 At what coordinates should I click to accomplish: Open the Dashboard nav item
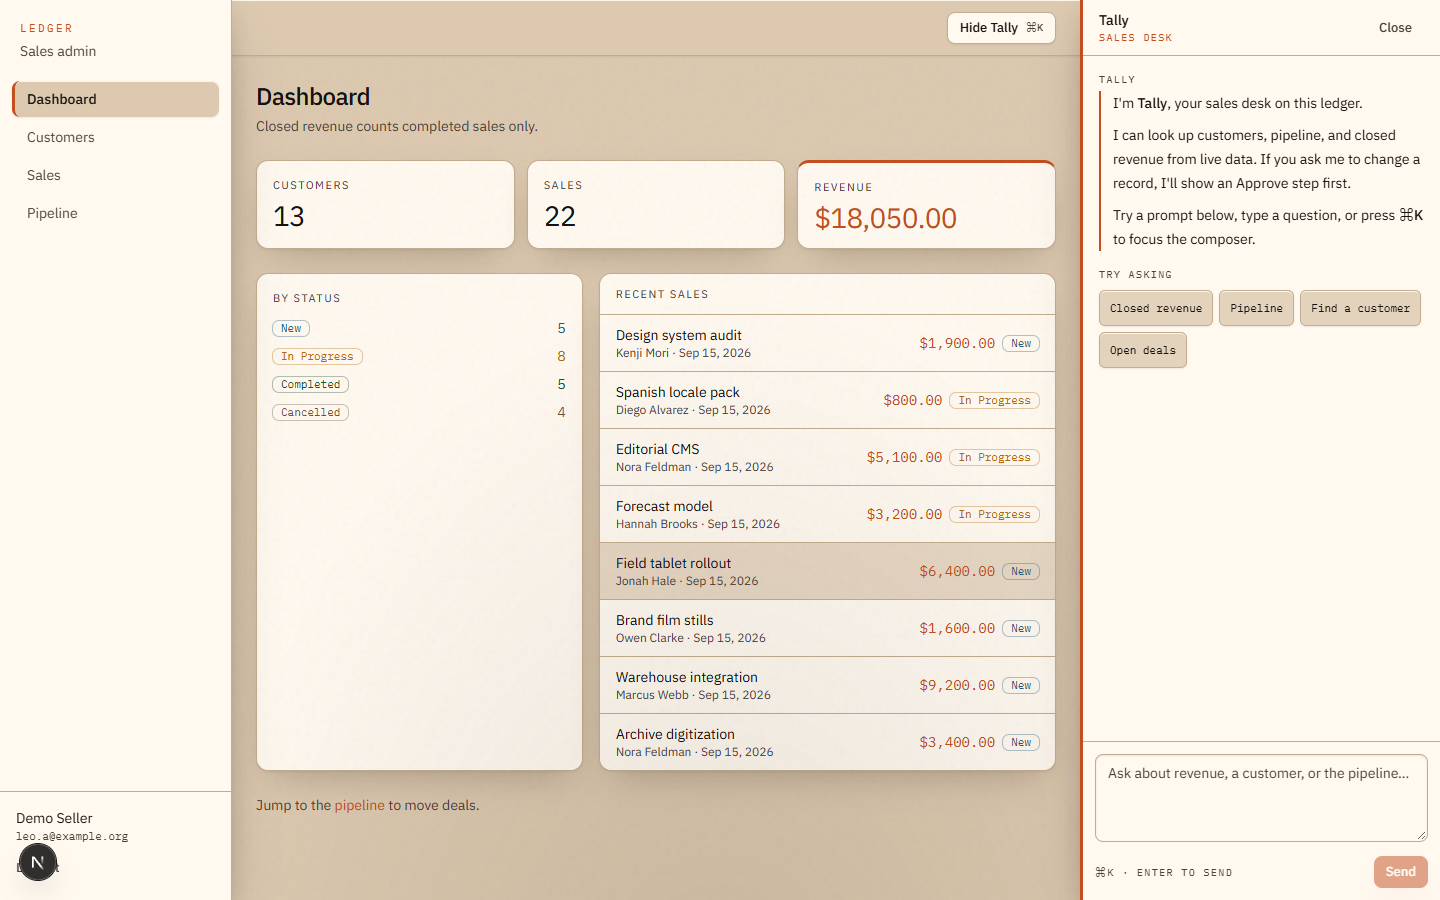pos(116,99)
